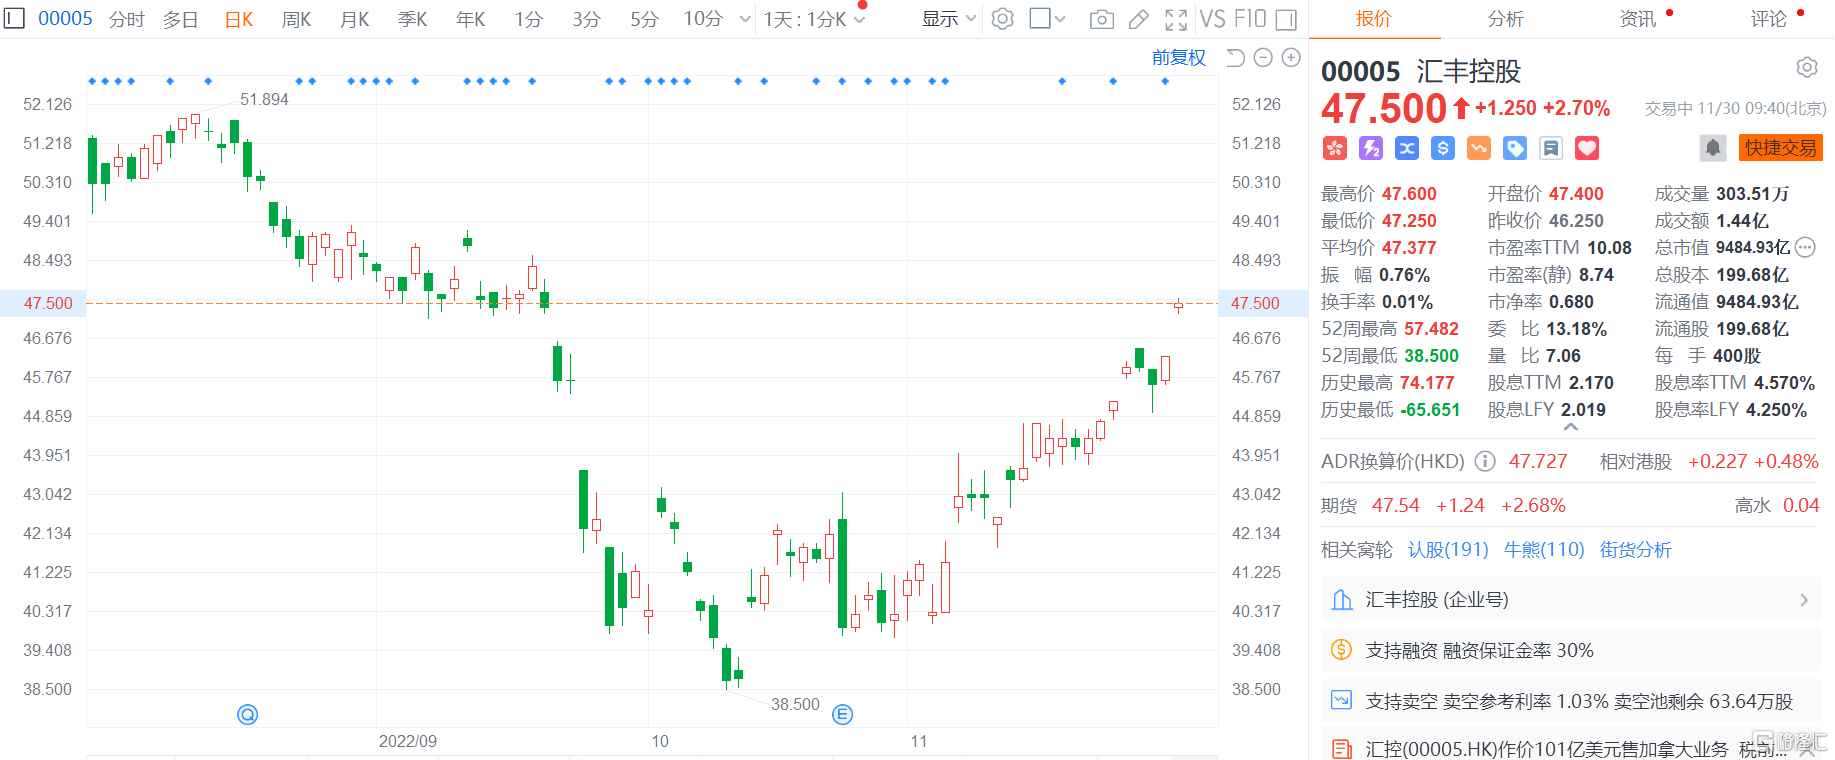
Task: Zoom out chart with minus icon
Action: click(1263, 58)
